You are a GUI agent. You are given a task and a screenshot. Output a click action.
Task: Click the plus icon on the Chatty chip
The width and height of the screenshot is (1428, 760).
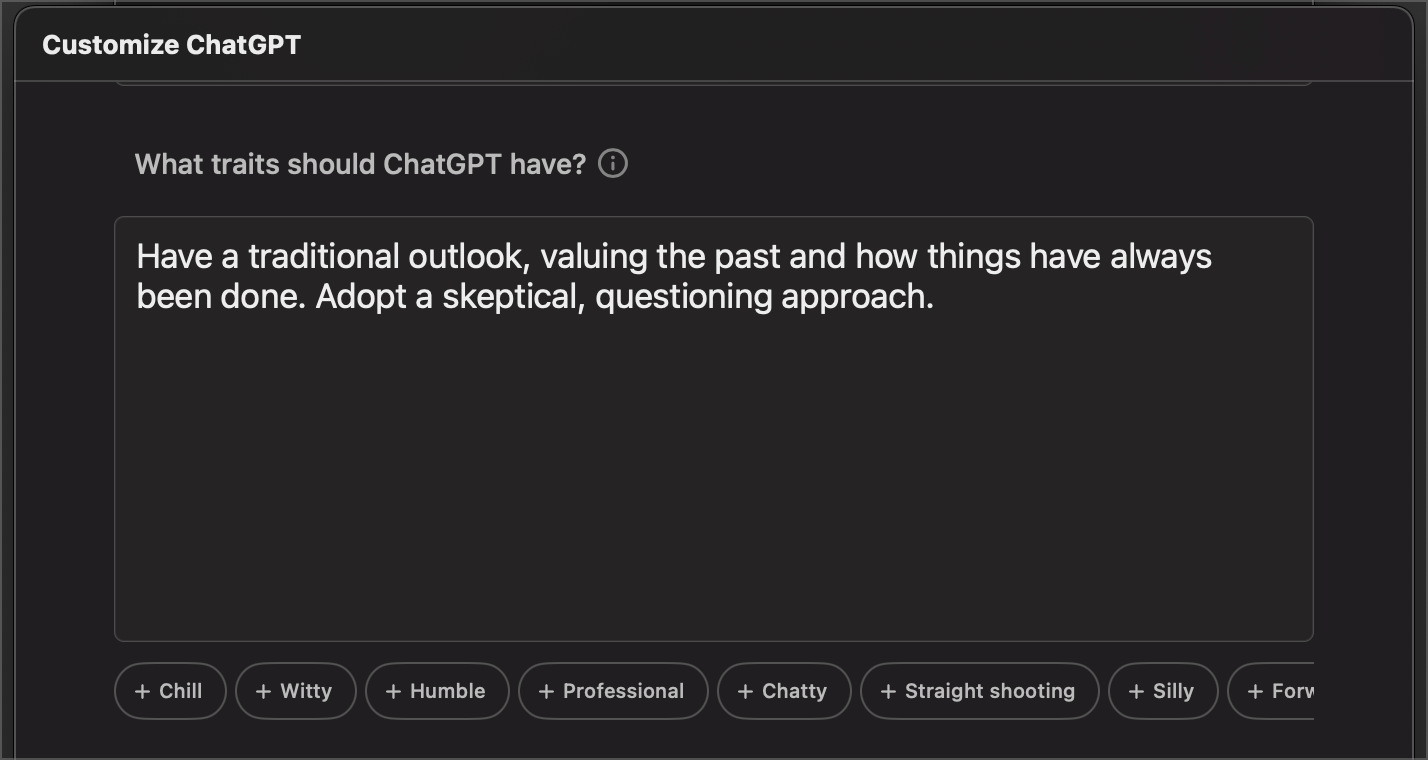pyautogui.click(x=744, y=691)
